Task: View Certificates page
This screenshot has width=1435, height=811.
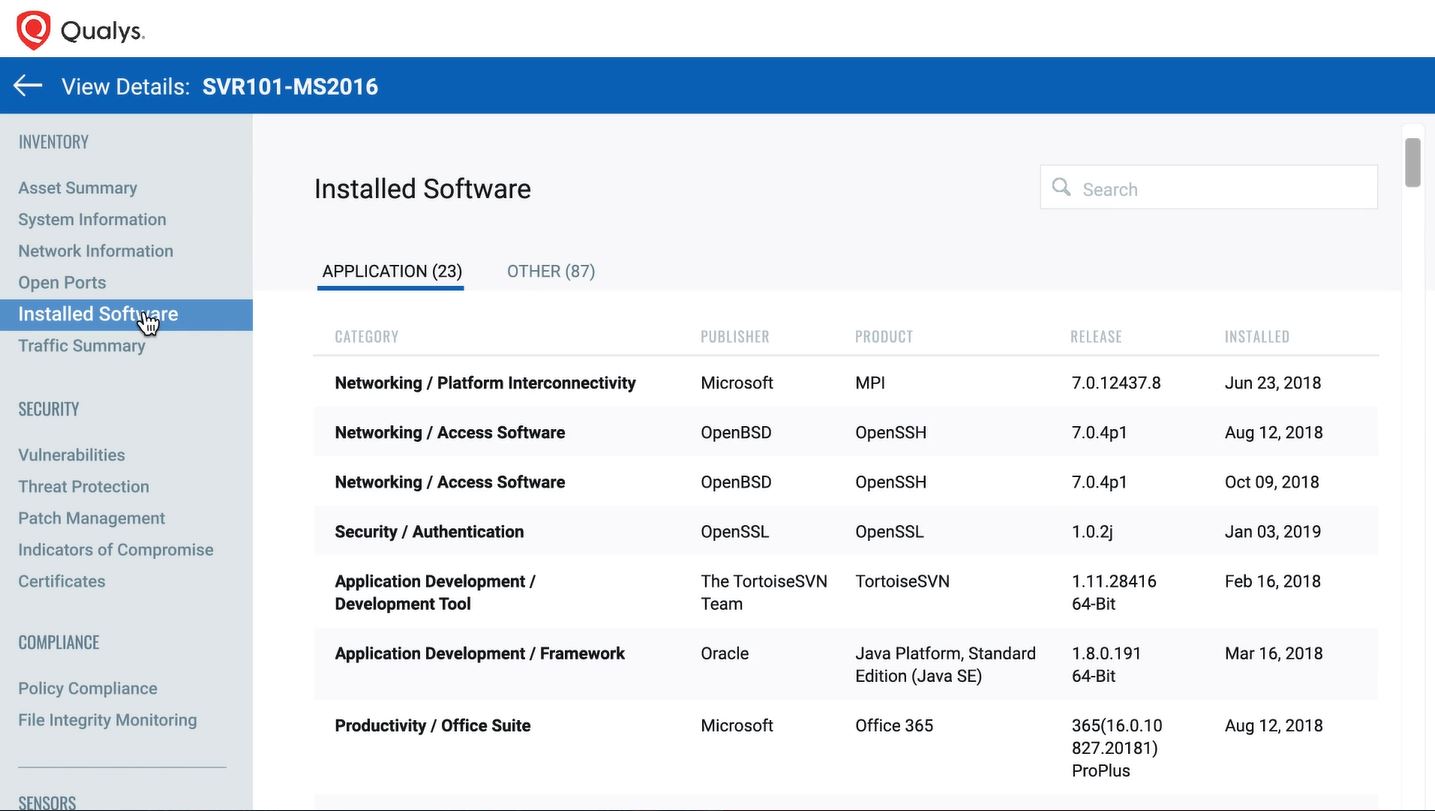Action: point(62,581)
